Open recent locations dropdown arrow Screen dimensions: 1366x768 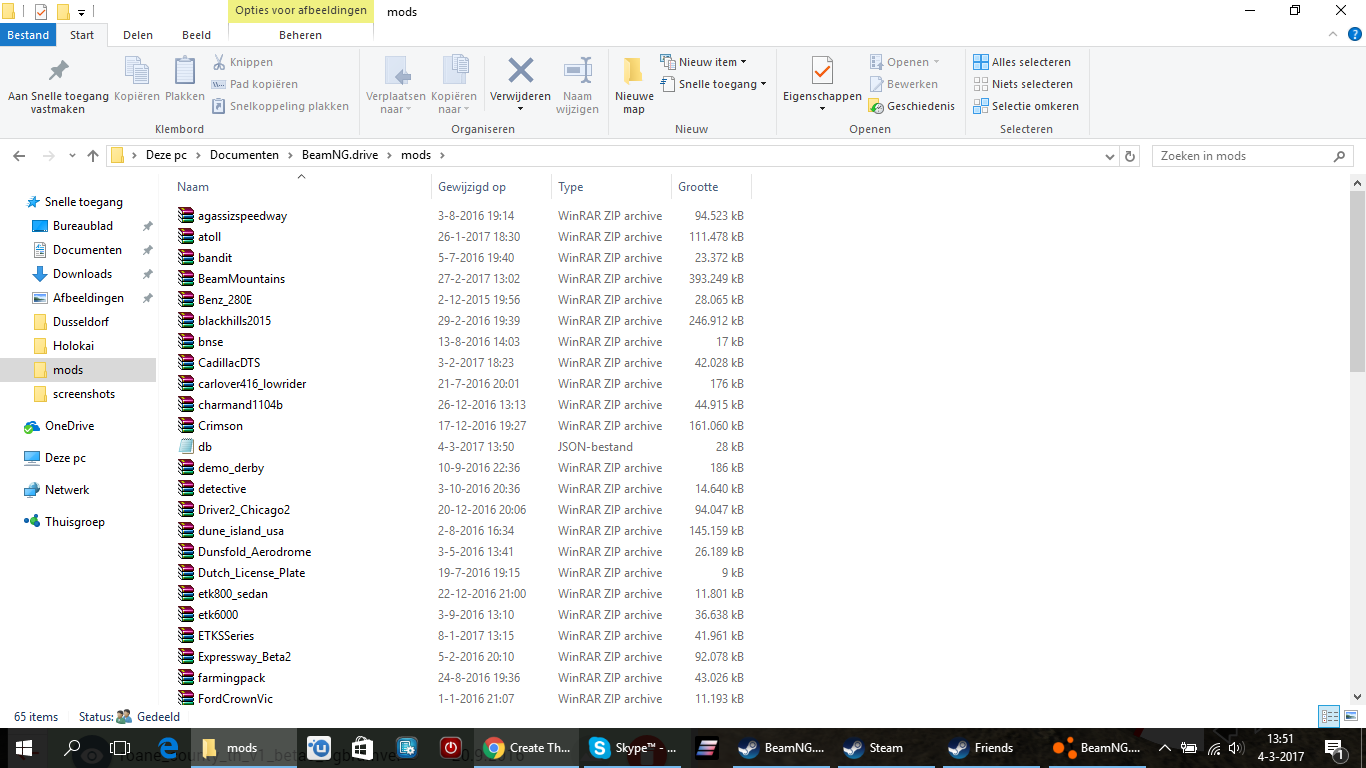click(72, 156)
